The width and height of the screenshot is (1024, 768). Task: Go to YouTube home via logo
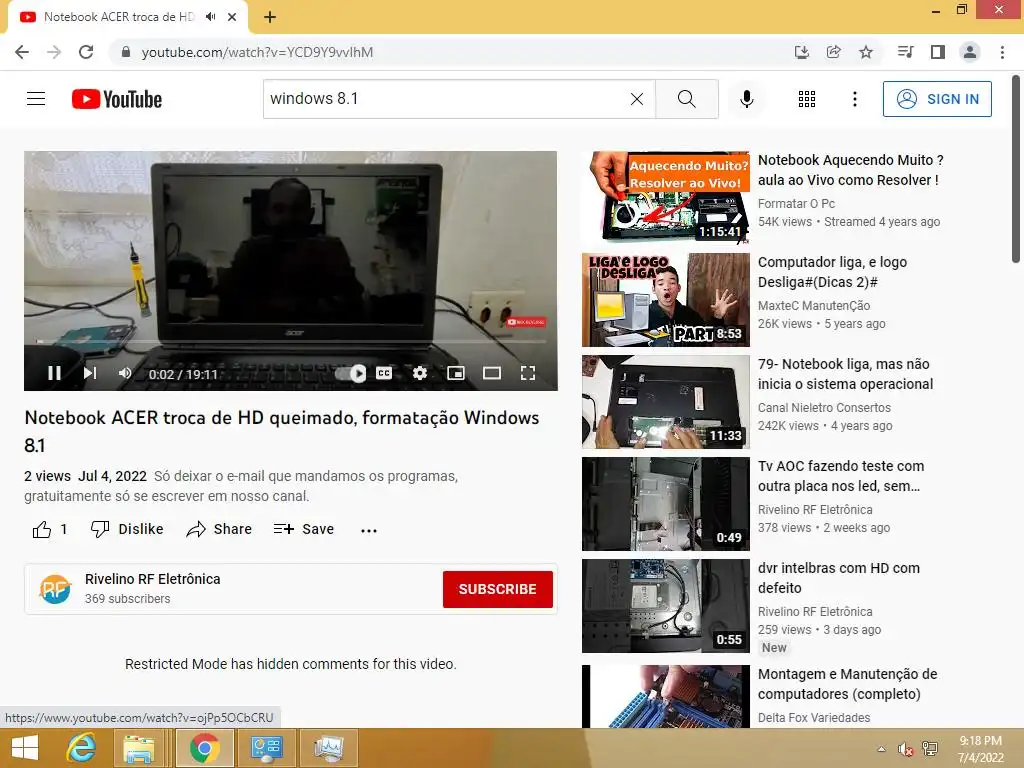[x=117, y=99]
